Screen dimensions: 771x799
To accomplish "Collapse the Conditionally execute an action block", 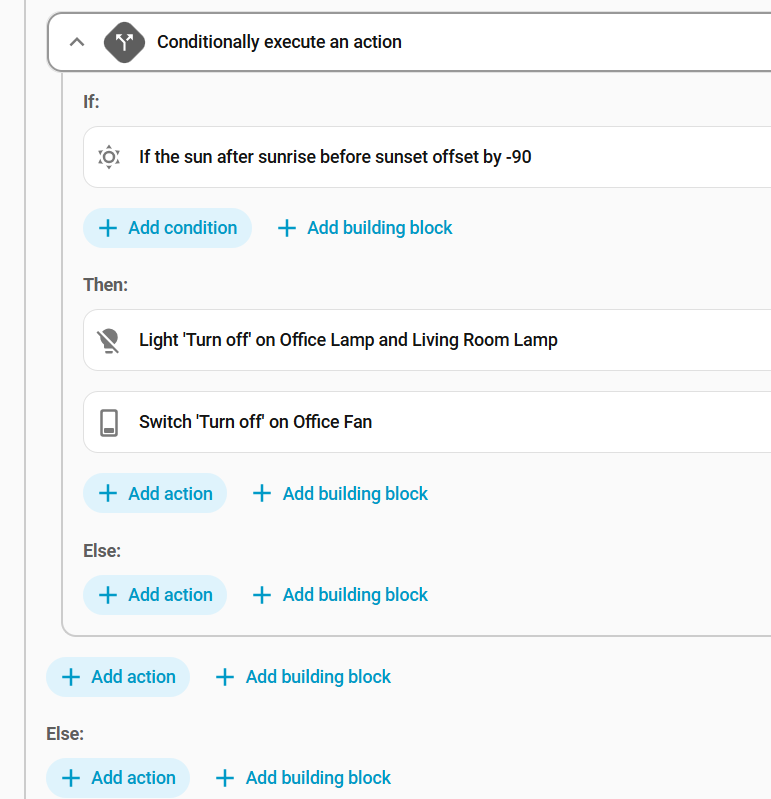I will click(x=77, y=42).
